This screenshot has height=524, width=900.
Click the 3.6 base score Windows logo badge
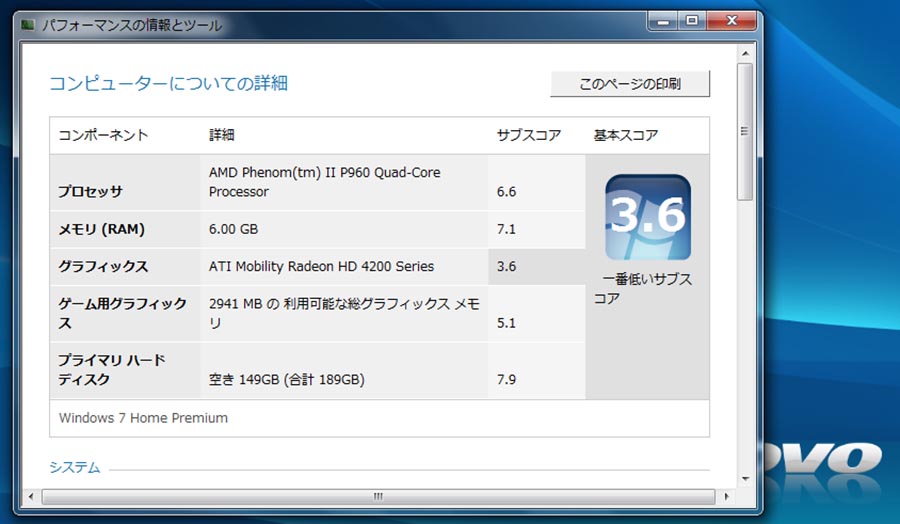[x=647, y=217]
